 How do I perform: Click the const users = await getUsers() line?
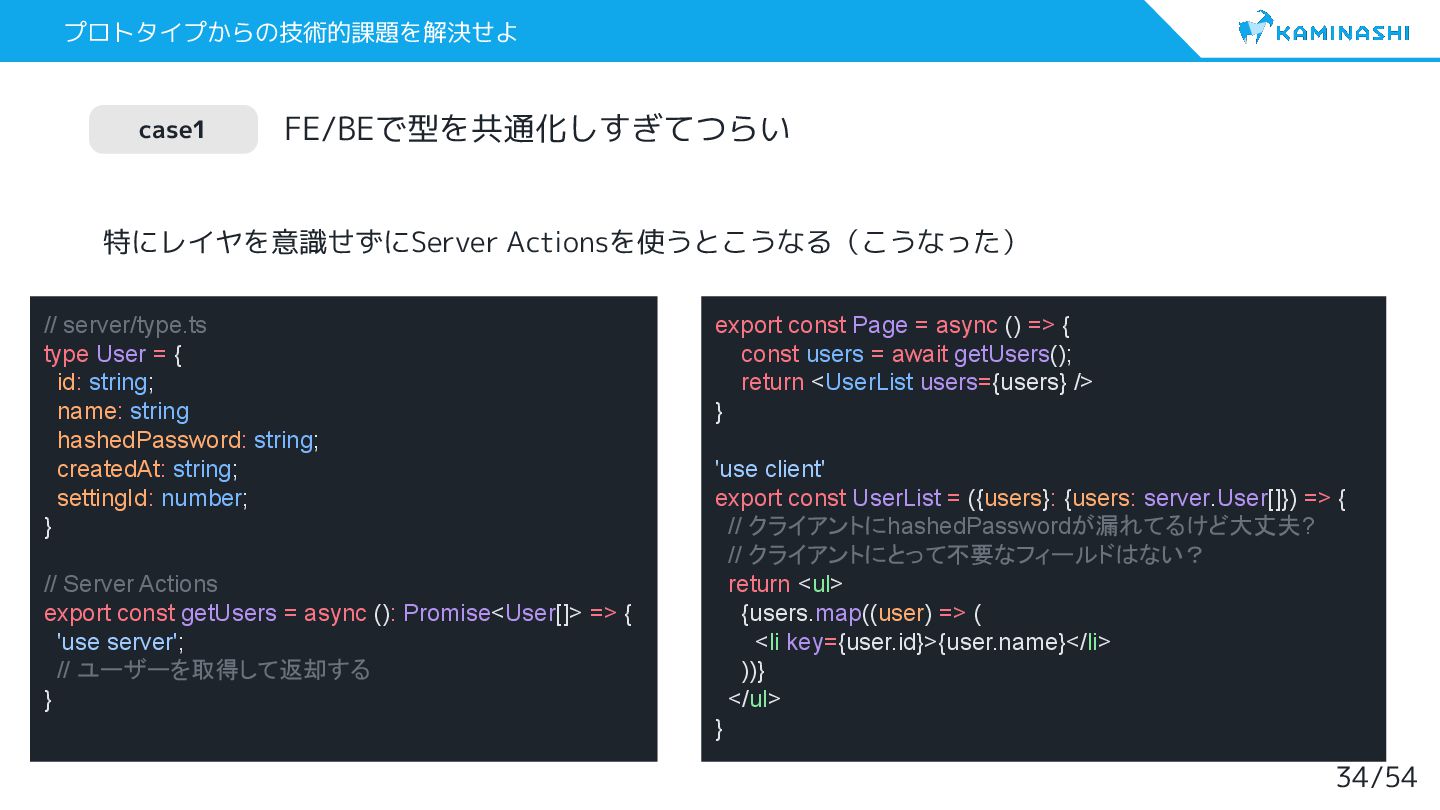(907, 354)
